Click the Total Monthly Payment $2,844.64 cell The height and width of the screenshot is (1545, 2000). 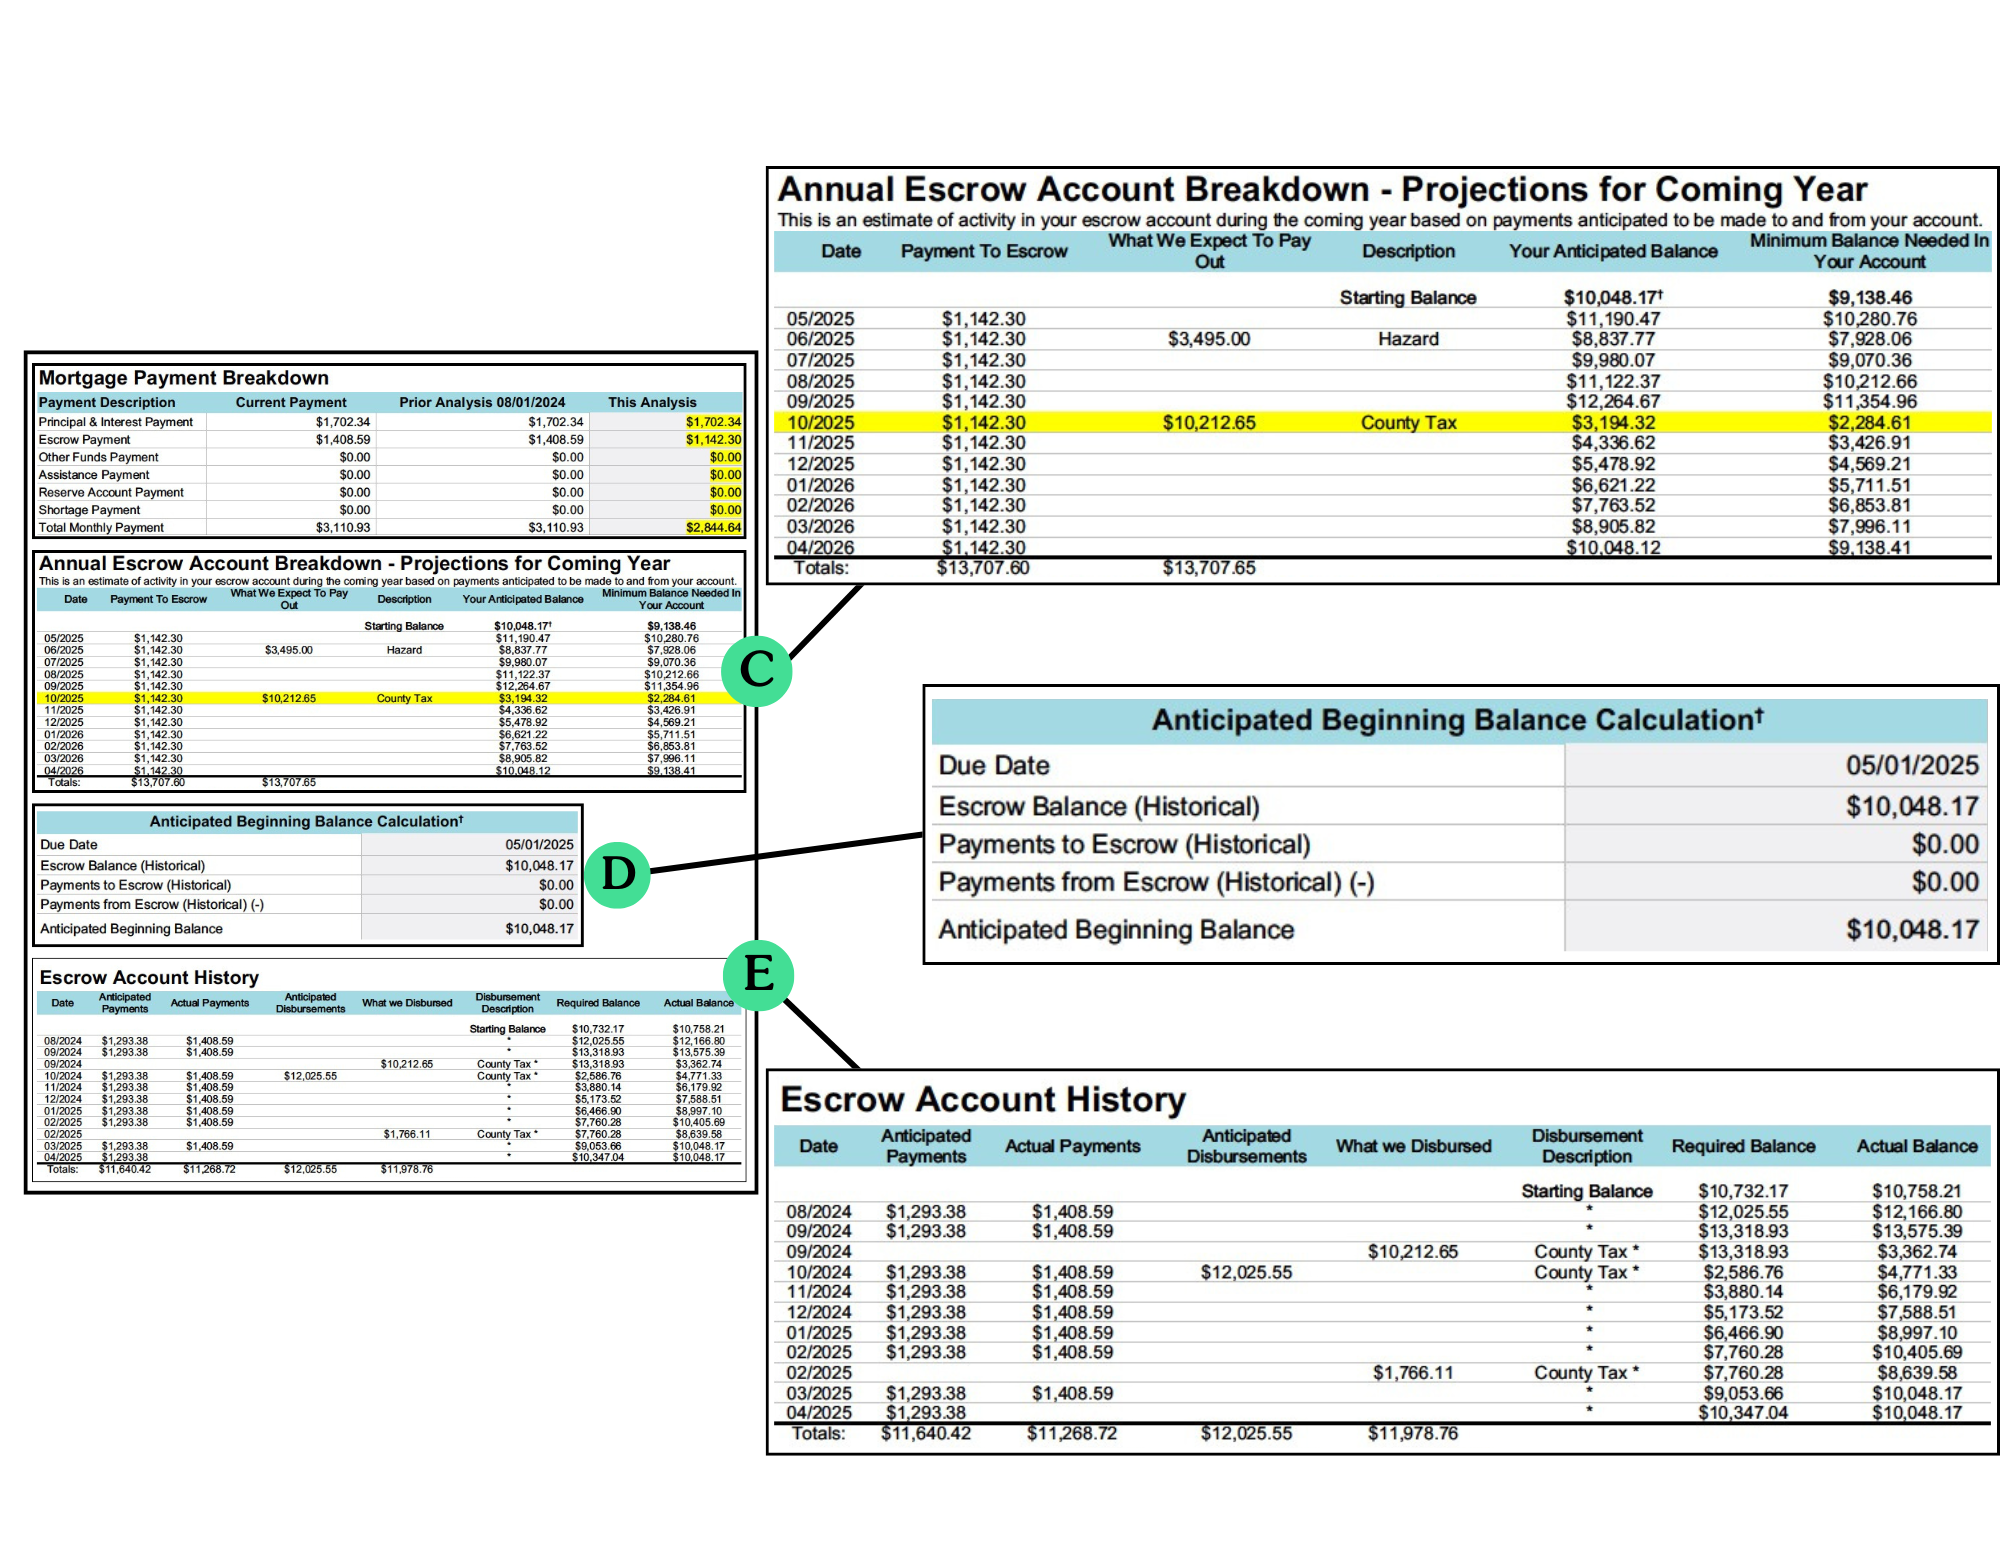(713, 528)
